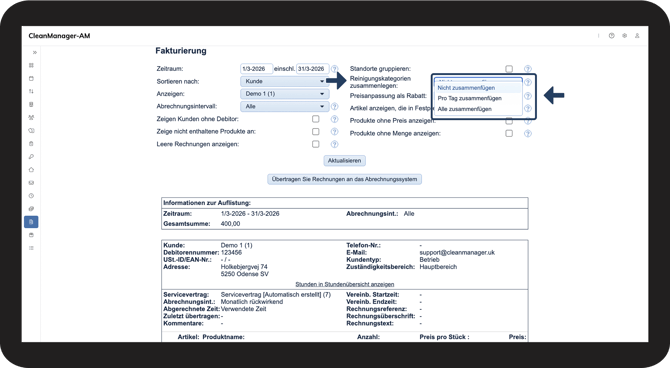Enable Standorte gruppieren checkbox
The height and width of the screenshot is (368, 670).
click(509, 69)
